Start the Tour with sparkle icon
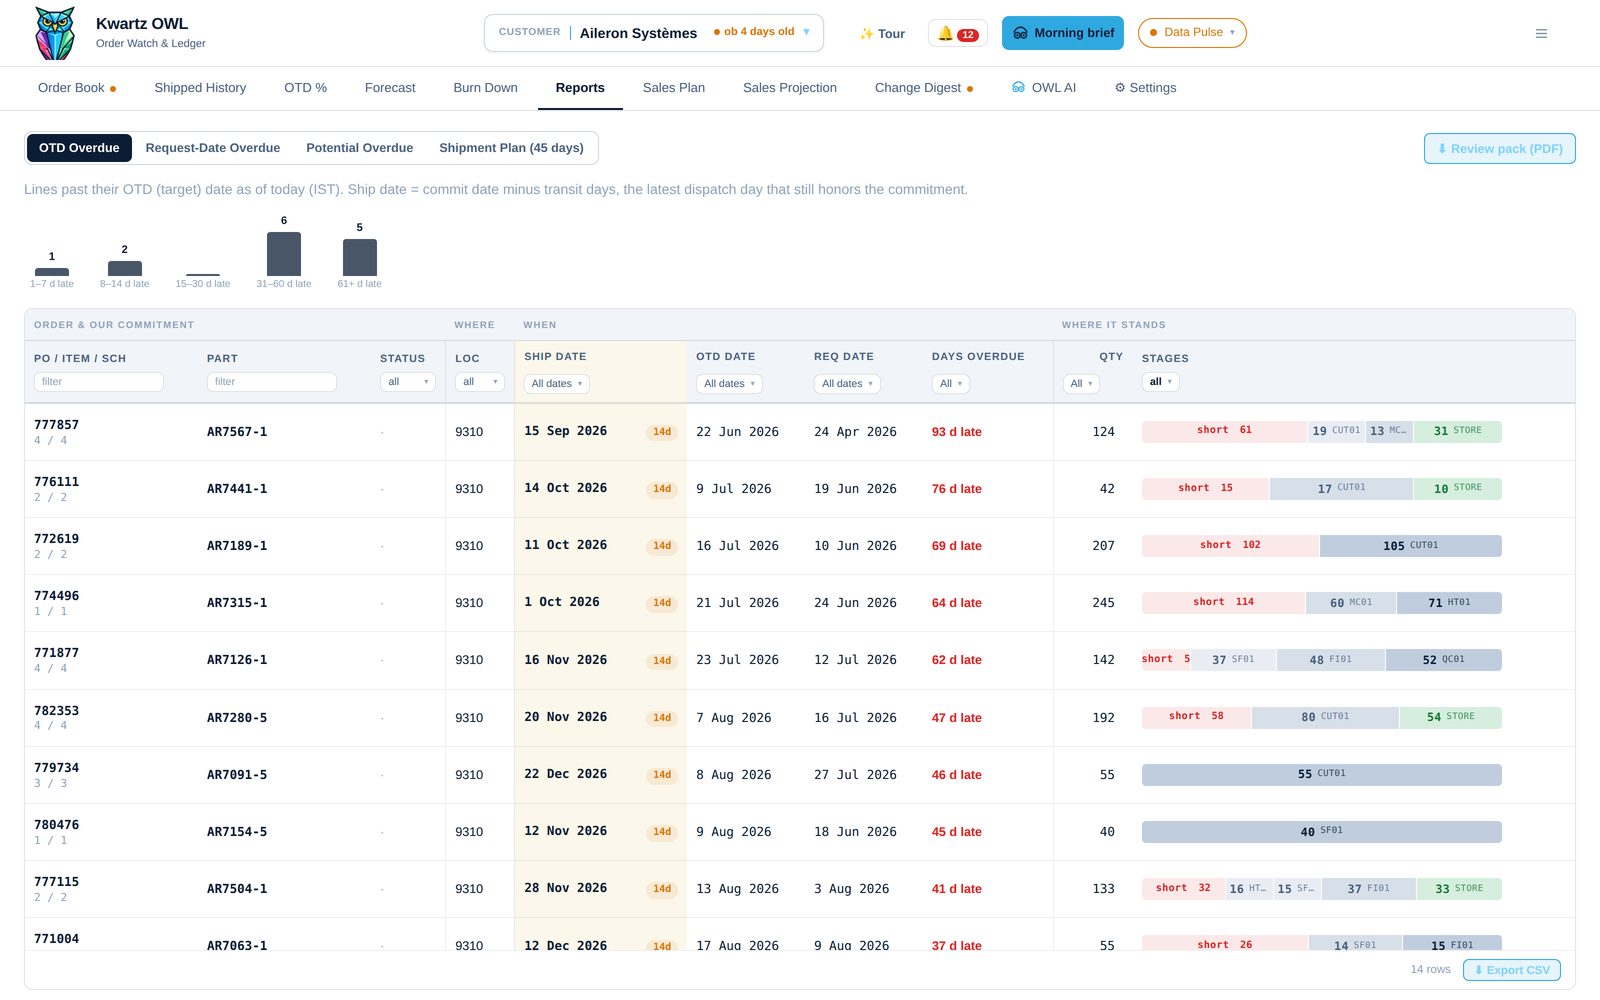Viewport: 1600px width, 1000px height. (x=882, y=33)
